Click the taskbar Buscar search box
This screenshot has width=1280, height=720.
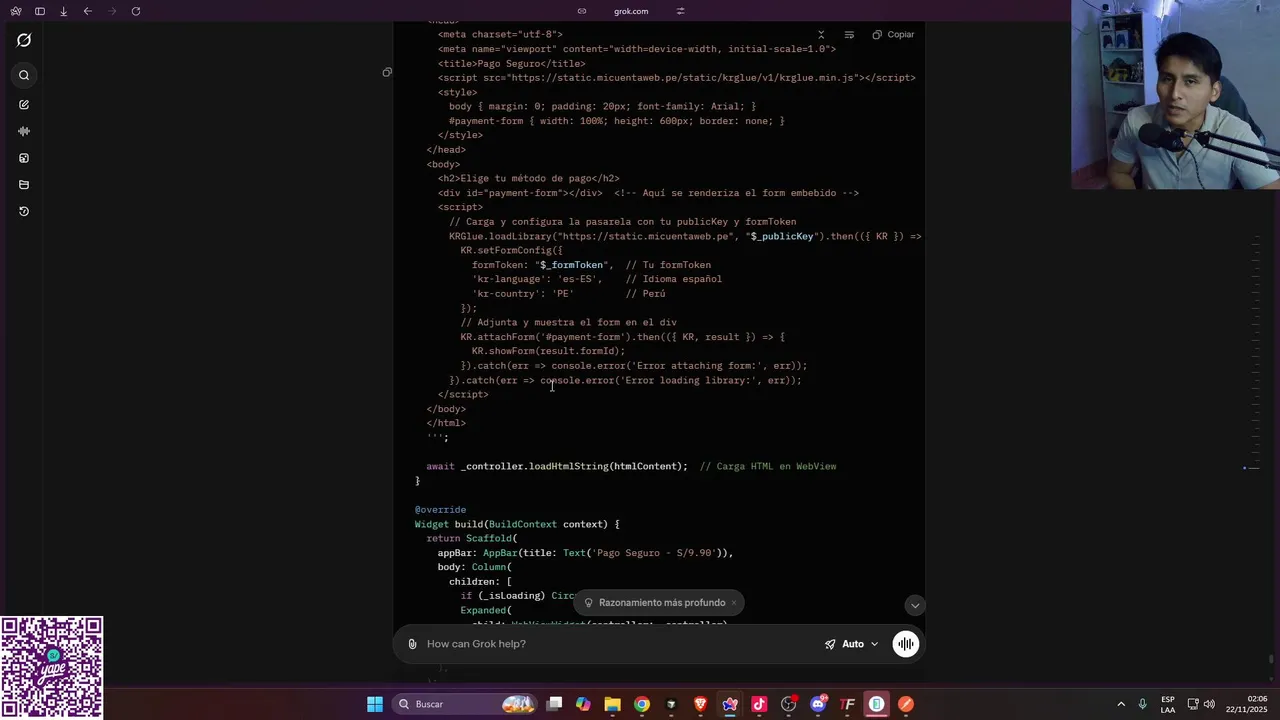[x=465, y=704]
